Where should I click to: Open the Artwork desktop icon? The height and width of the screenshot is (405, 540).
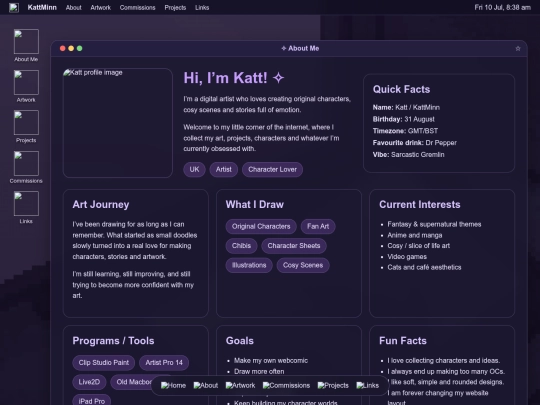tap(26, 86)
